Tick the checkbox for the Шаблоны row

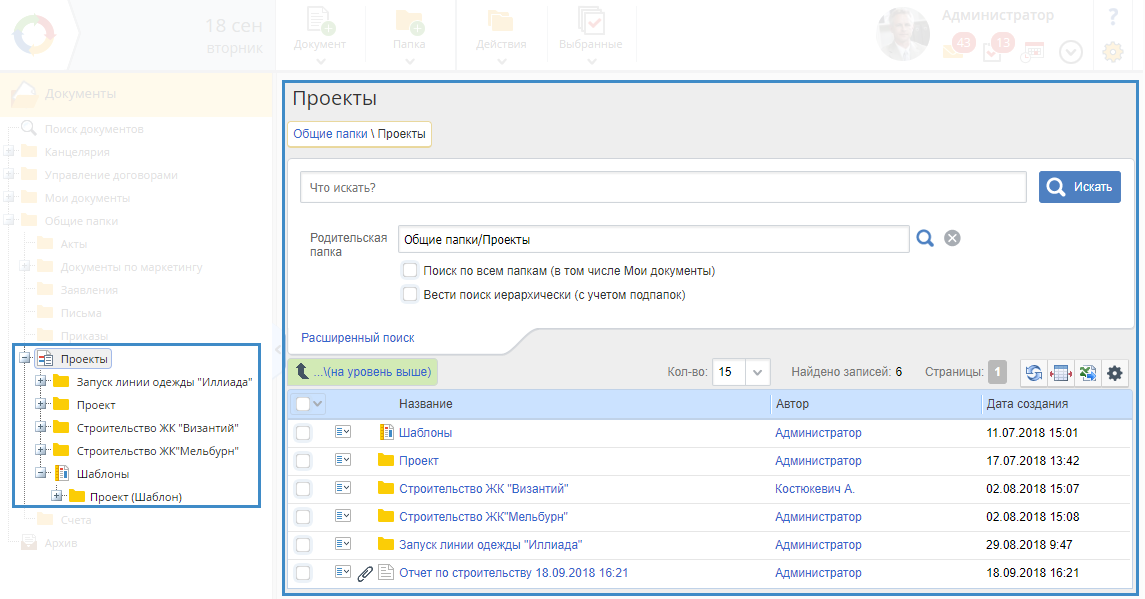pos(303,433)
